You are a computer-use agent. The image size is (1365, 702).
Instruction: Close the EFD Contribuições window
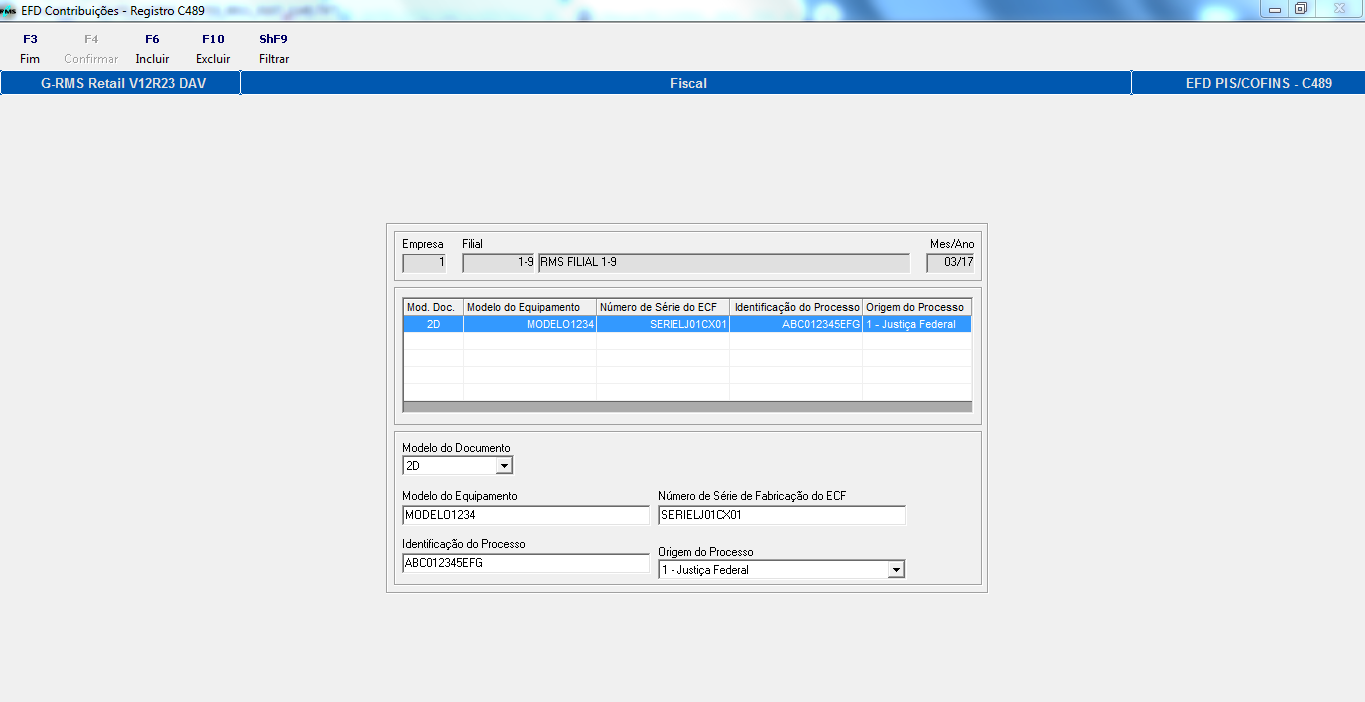[1338, 9]
